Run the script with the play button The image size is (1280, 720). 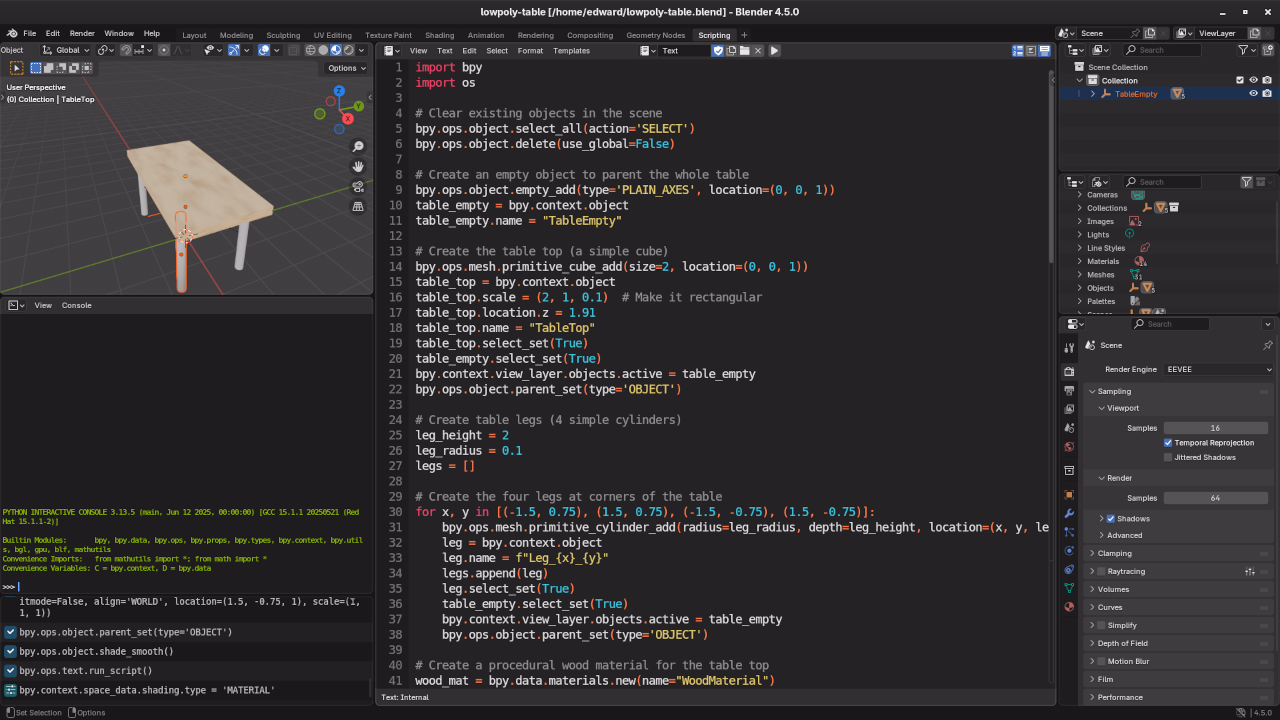coord(774,50)
